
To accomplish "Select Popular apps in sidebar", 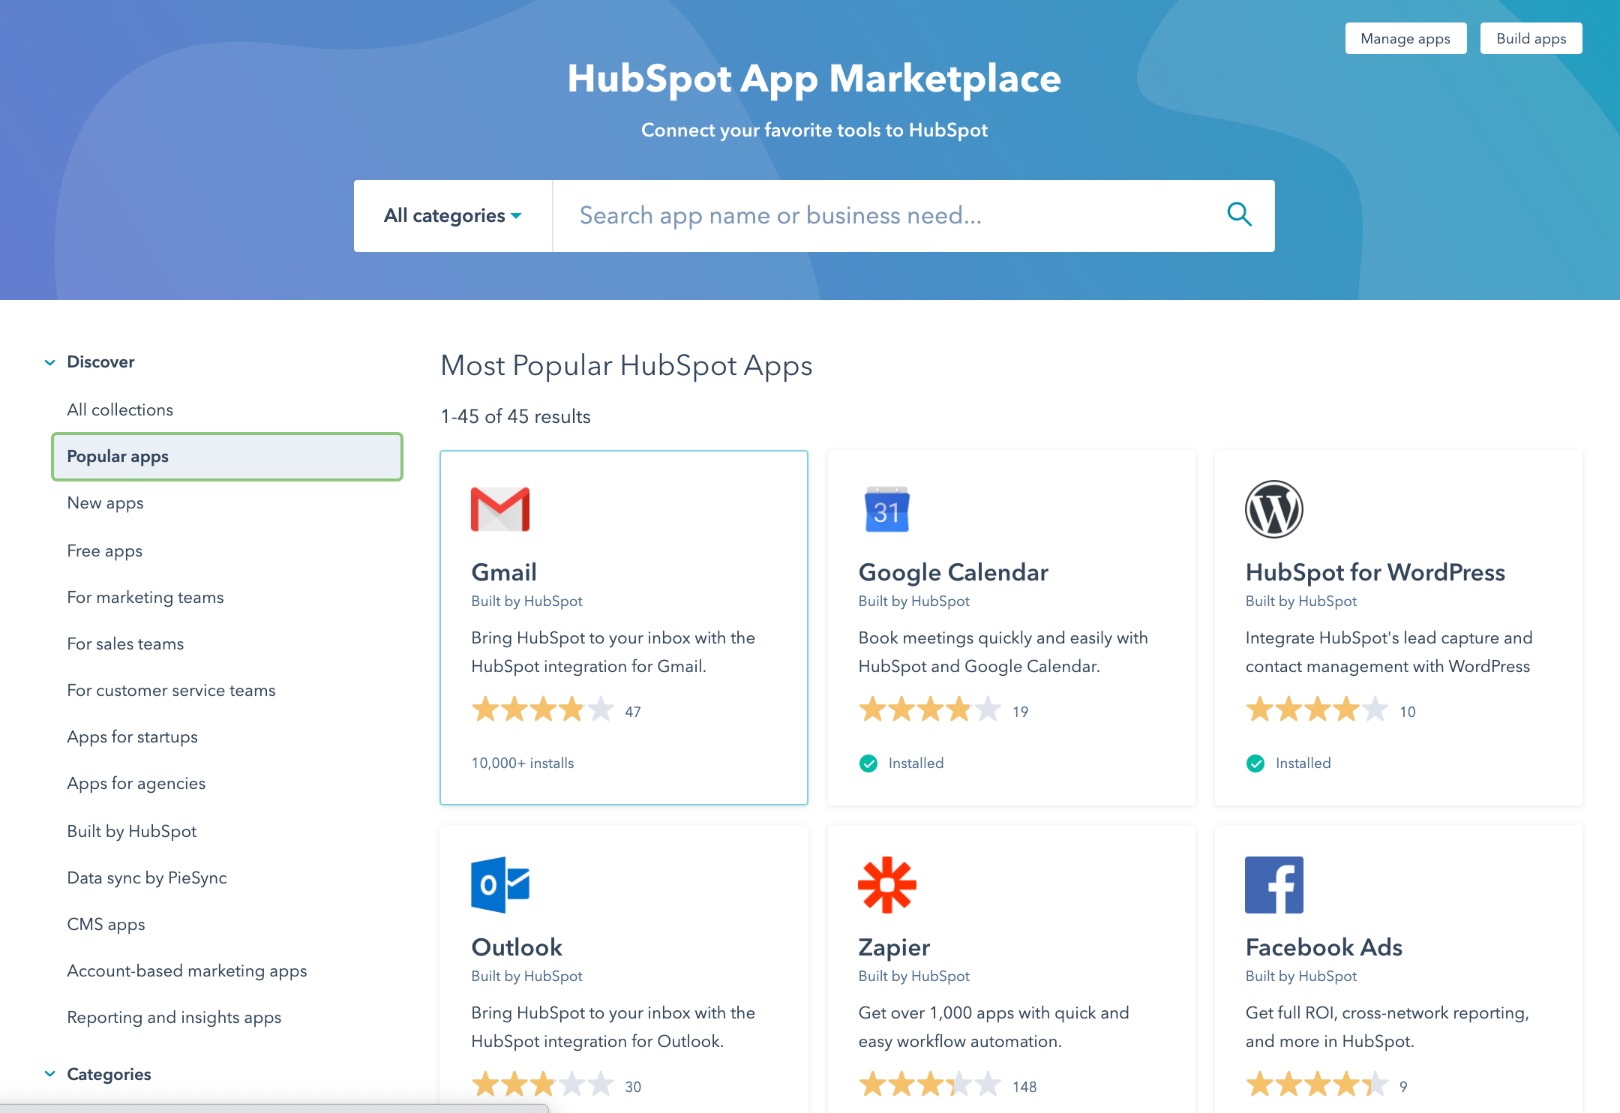I will coord(227,456).
